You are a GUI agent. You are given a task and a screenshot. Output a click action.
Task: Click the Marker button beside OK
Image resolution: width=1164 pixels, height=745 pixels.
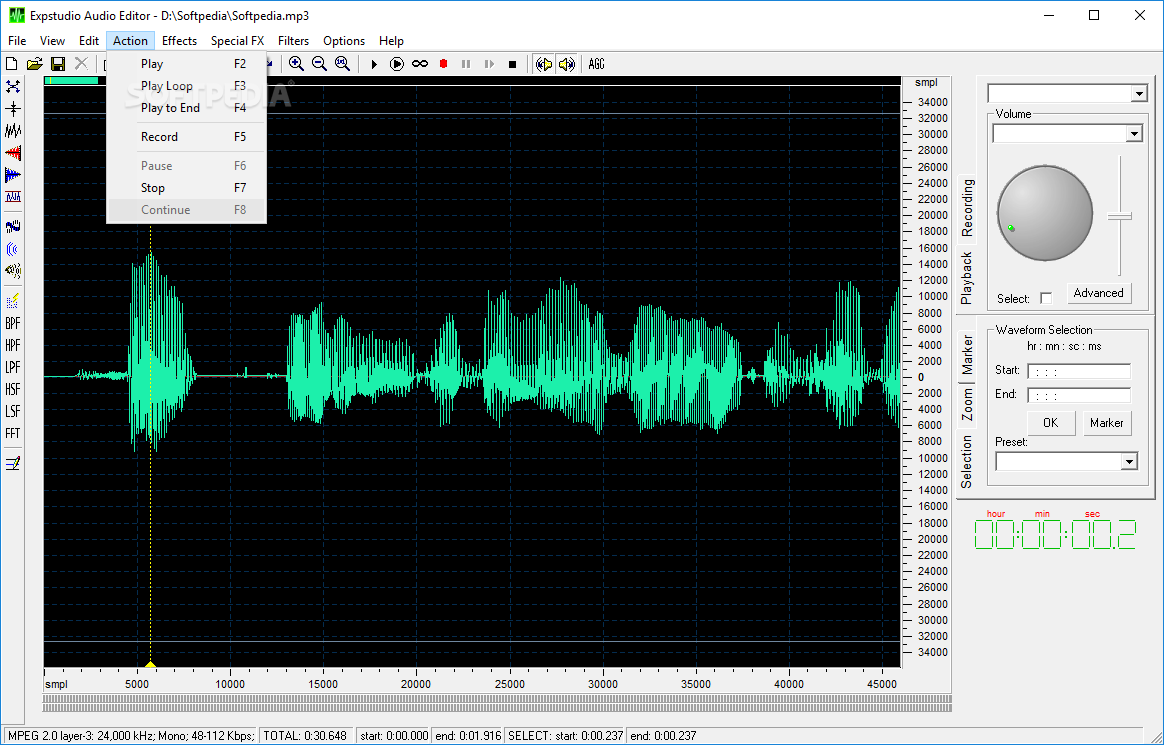[x=1106, y=422]
